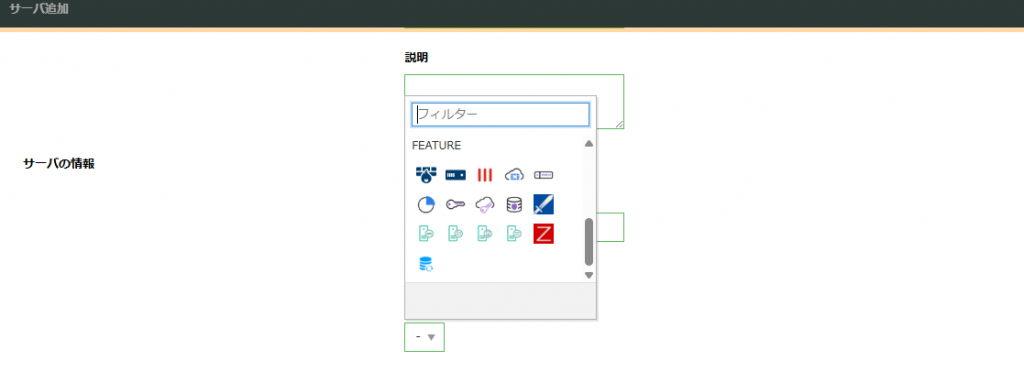This screenshot has width=1024, height=383.
Task: Pick teal server icon beside red Z icon
Action: pyautogui.click(x=514, y=234)
